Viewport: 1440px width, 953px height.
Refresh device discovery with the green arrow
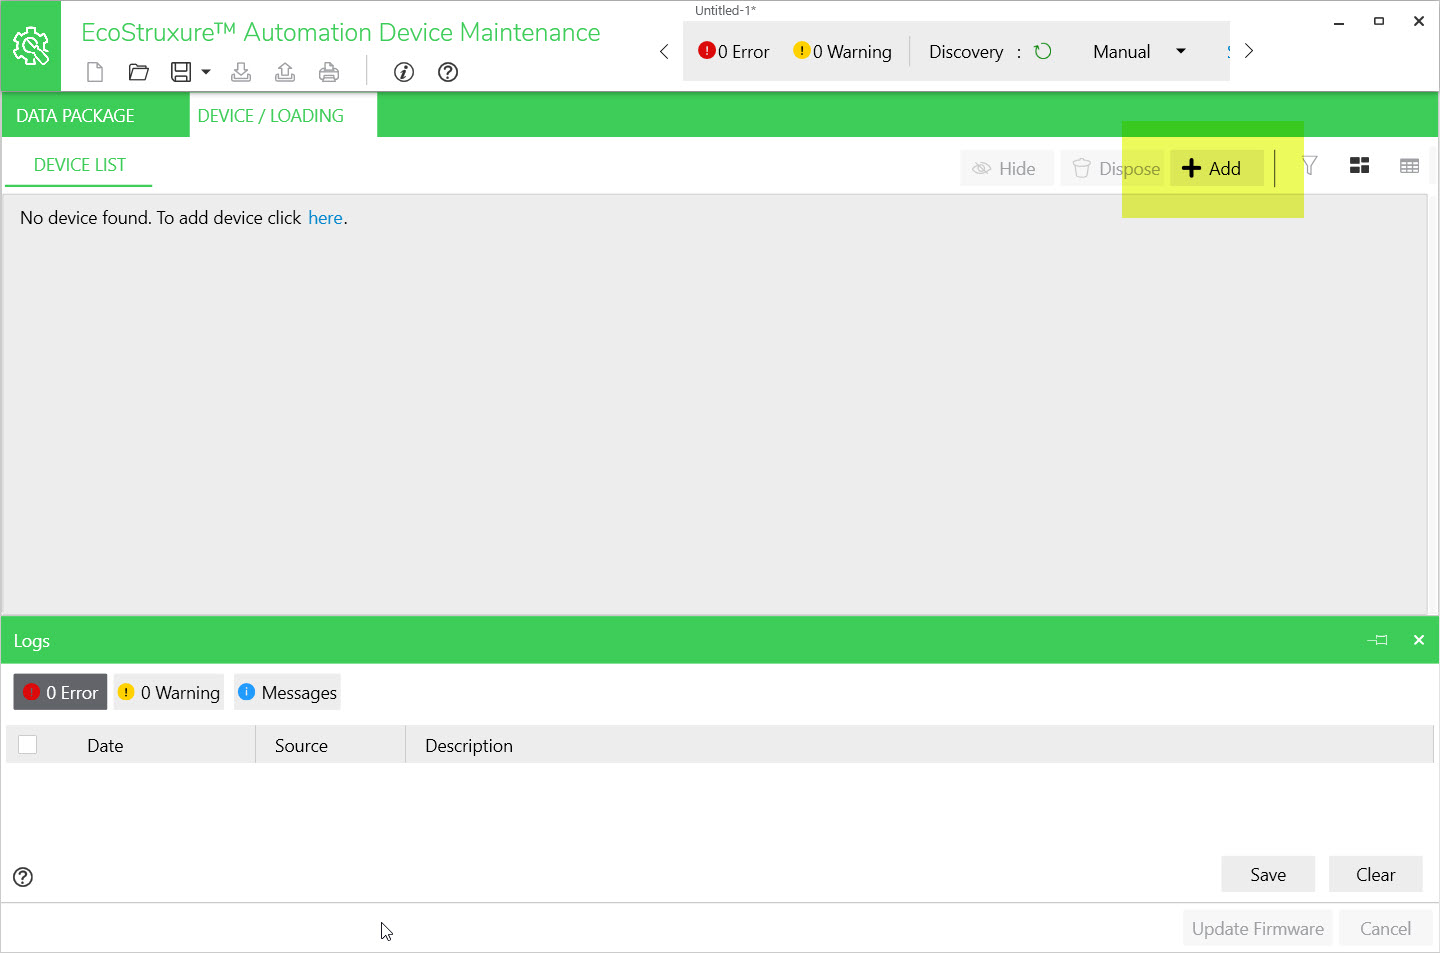[1043, 51]
